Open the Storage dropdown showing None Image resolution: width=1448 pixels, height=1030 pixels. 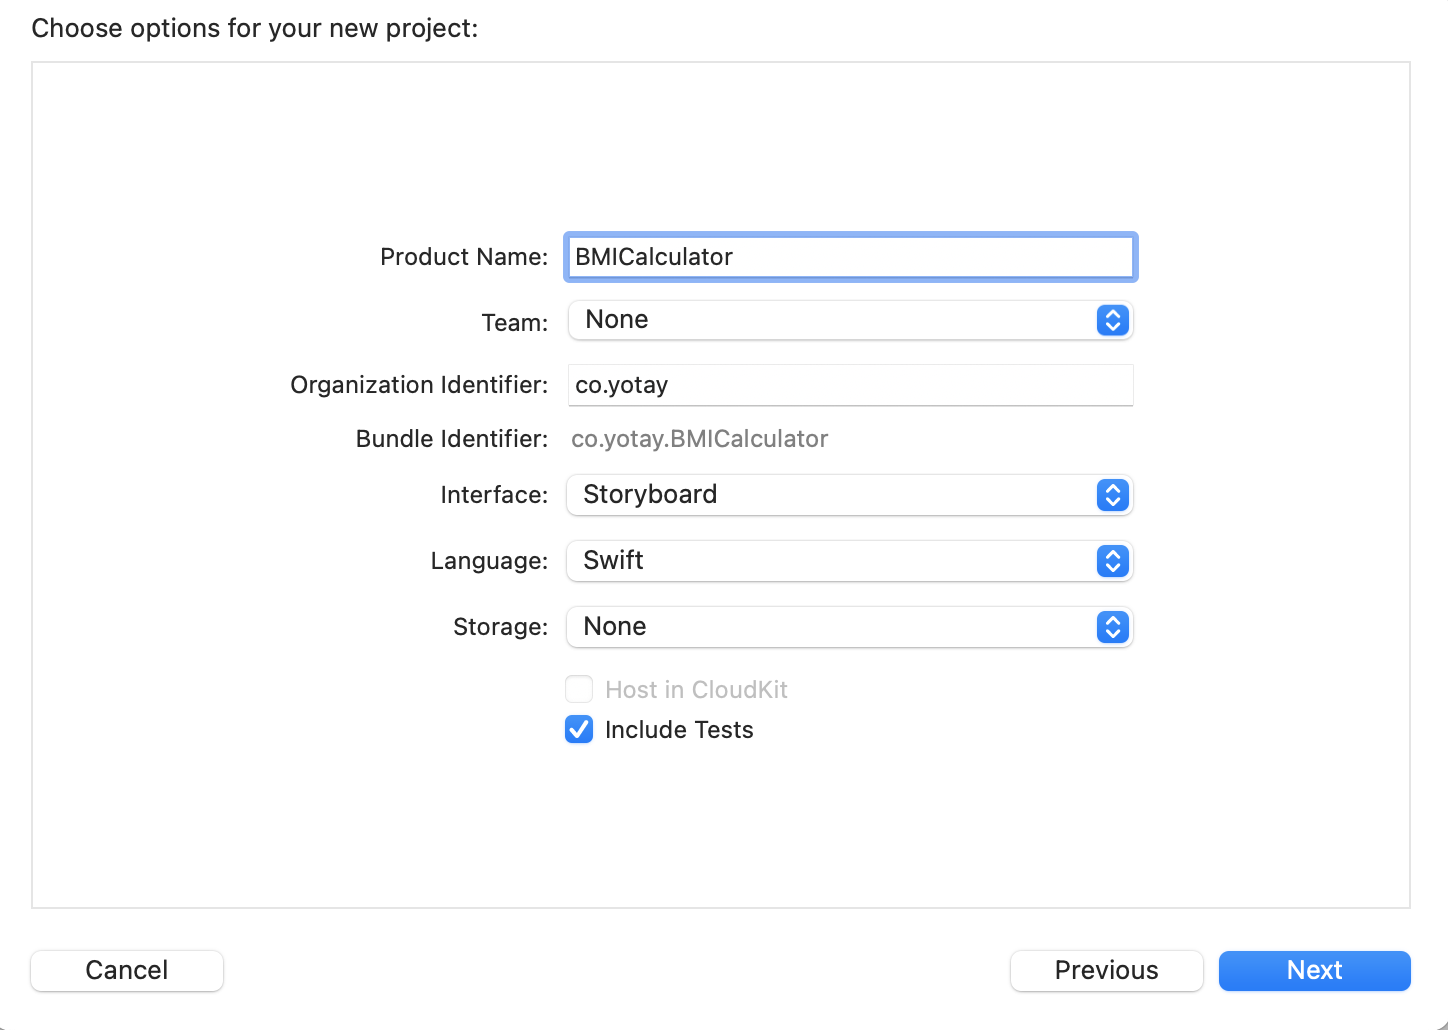(830, 627)
